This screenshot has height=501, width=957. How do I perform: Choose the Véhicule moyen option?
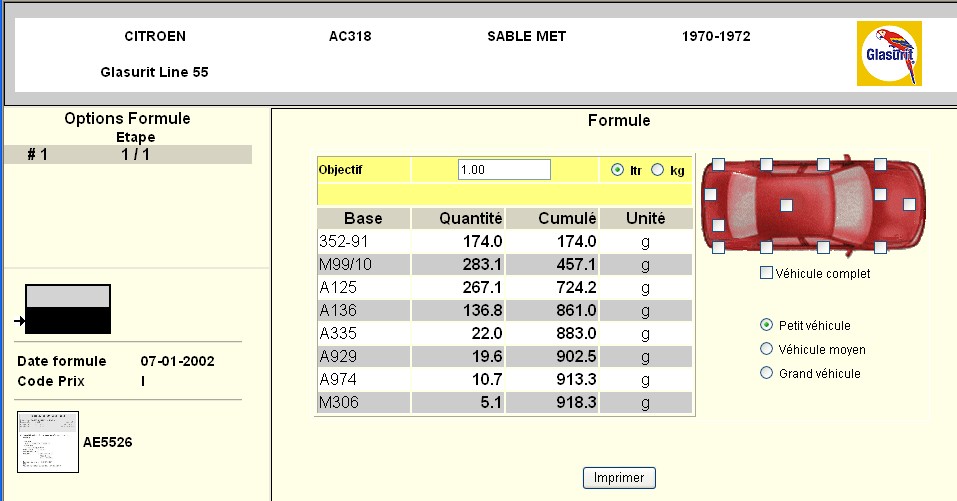[767, 349]
